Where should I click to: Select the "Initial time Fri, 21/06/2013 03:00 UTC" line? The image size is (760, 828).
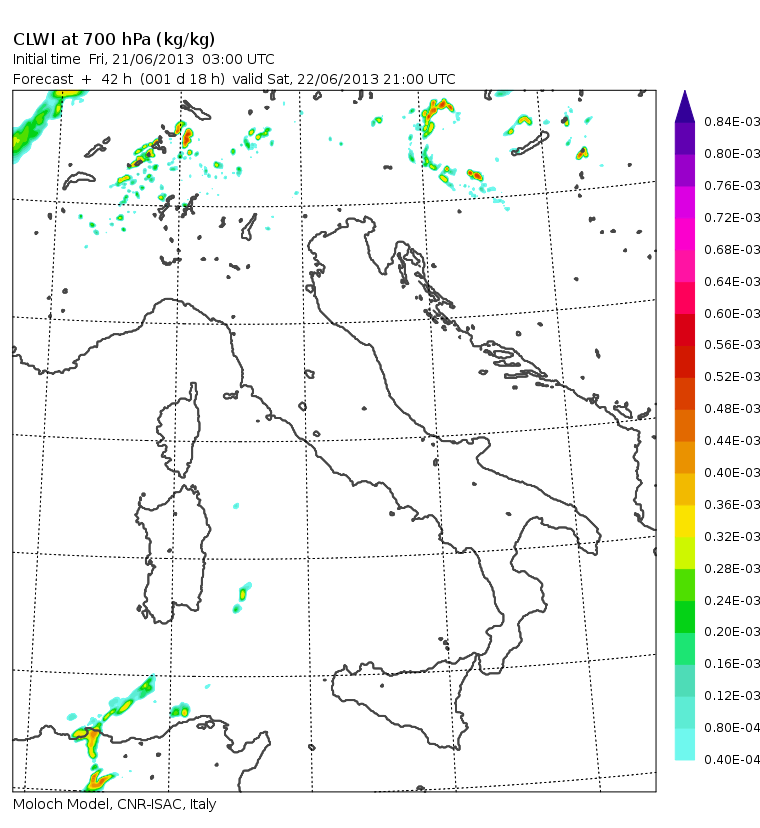click(144, 59)
